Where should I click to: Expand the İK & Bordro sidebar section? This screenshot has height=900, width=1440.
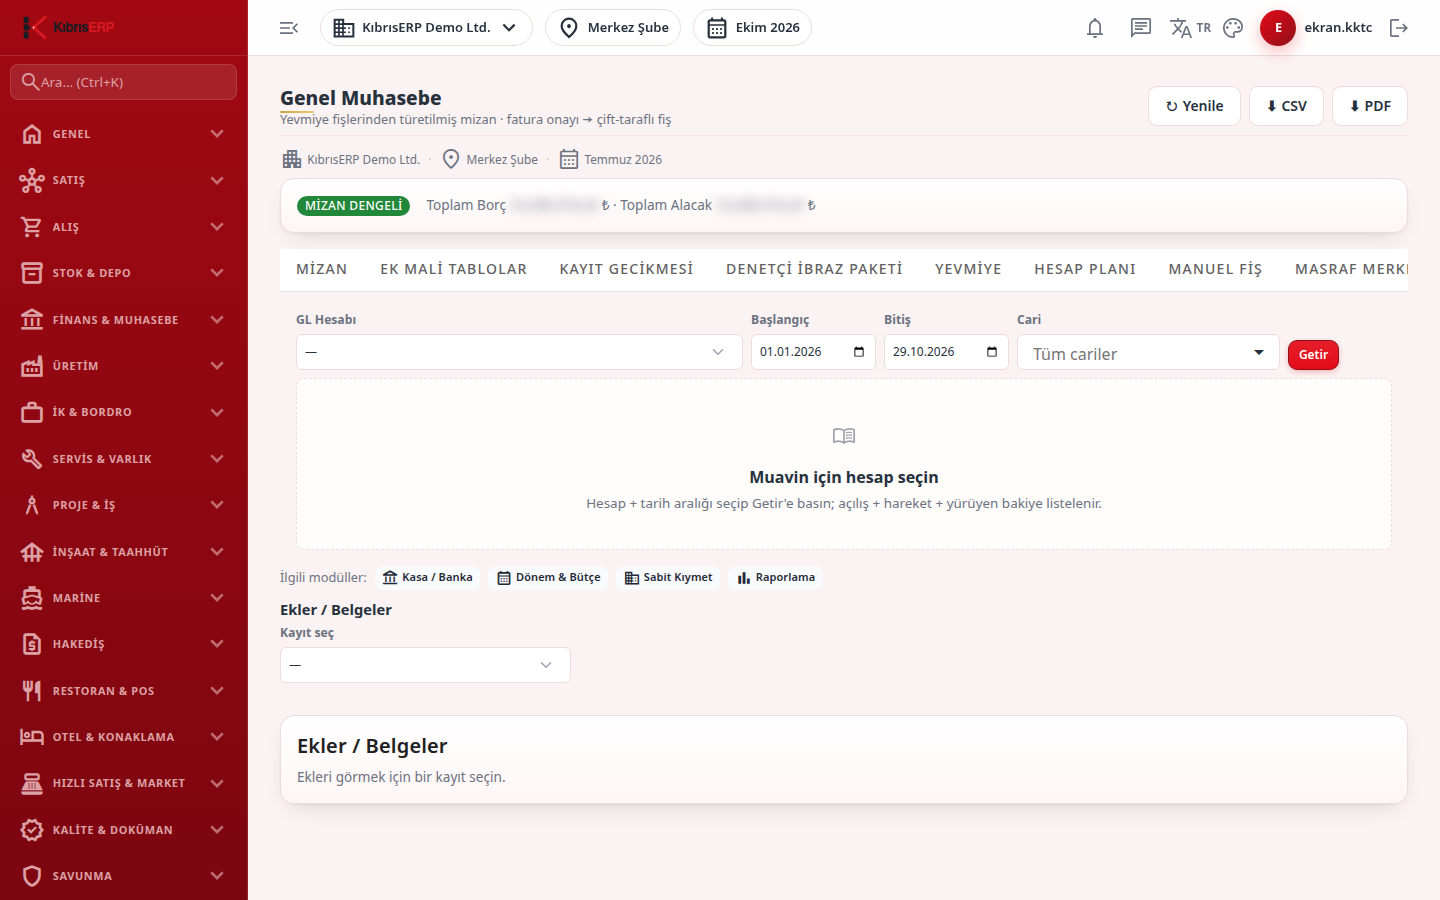[124, 412]
